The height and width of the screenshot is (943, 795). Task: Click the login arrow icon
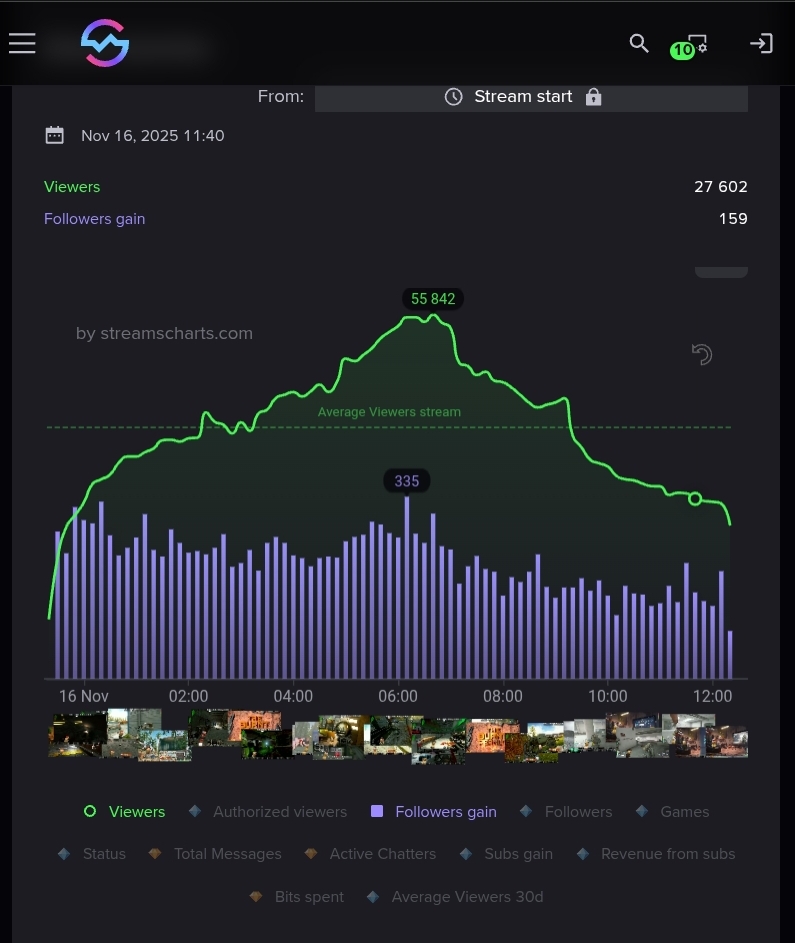tap(761, 43)
